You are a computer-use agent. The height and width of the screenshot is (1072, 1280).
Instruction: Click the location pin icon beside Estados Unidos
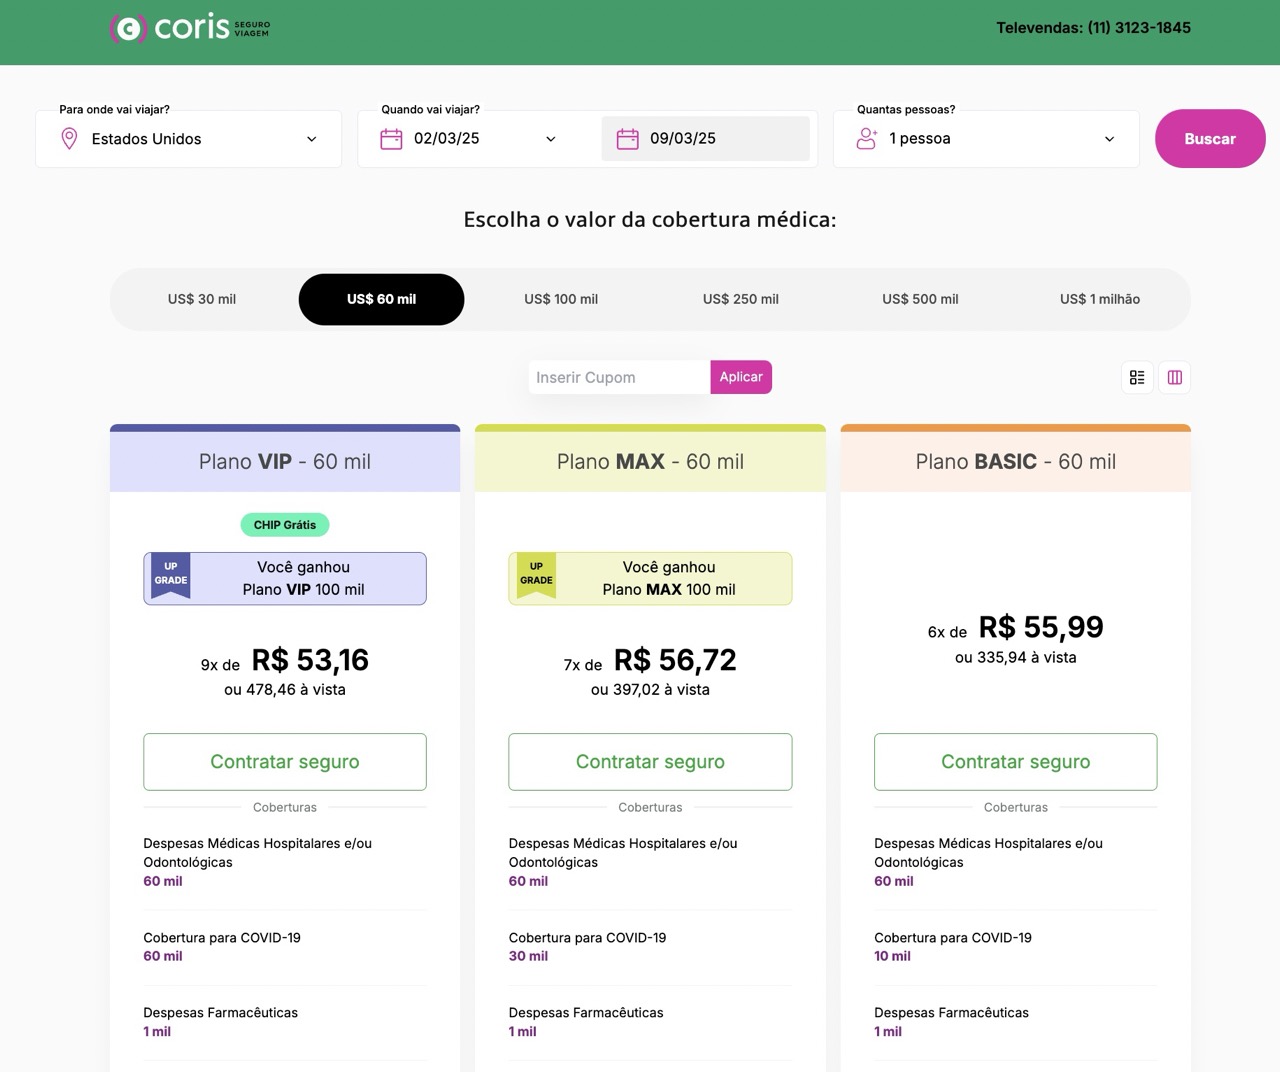(69, 139)
